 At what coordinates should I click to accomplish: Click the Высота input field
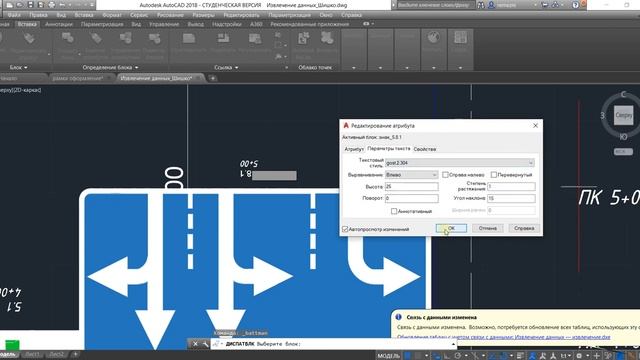click(x=411, y=187)
